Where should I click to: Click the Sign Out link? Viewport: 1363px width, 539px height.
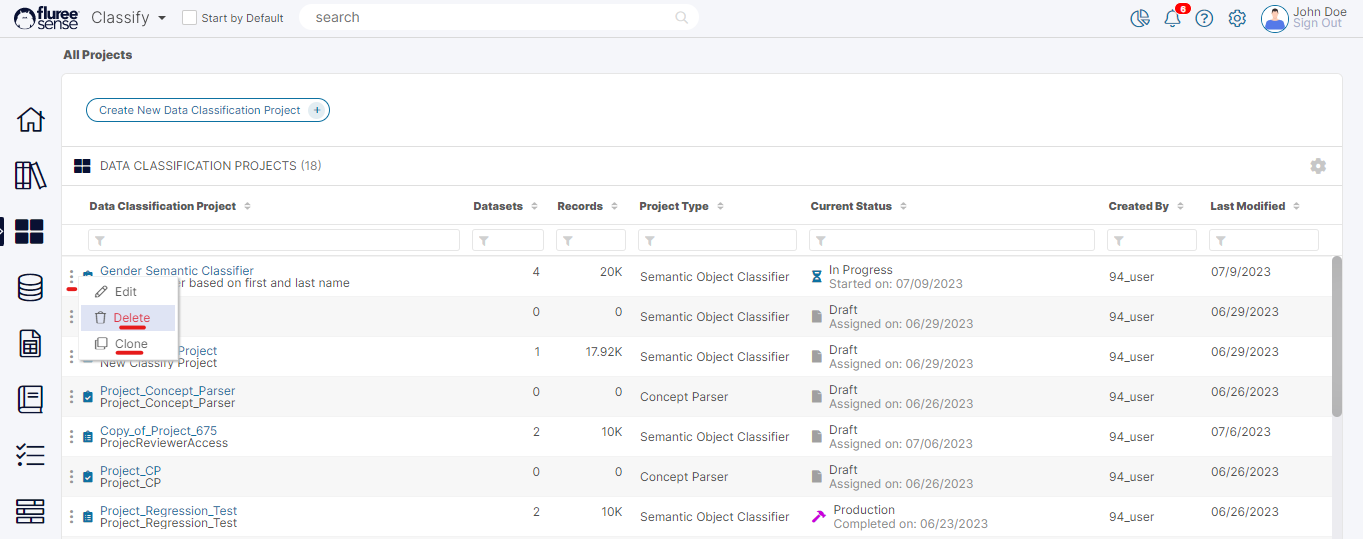pyautogui.click(x=1317, y=24)
